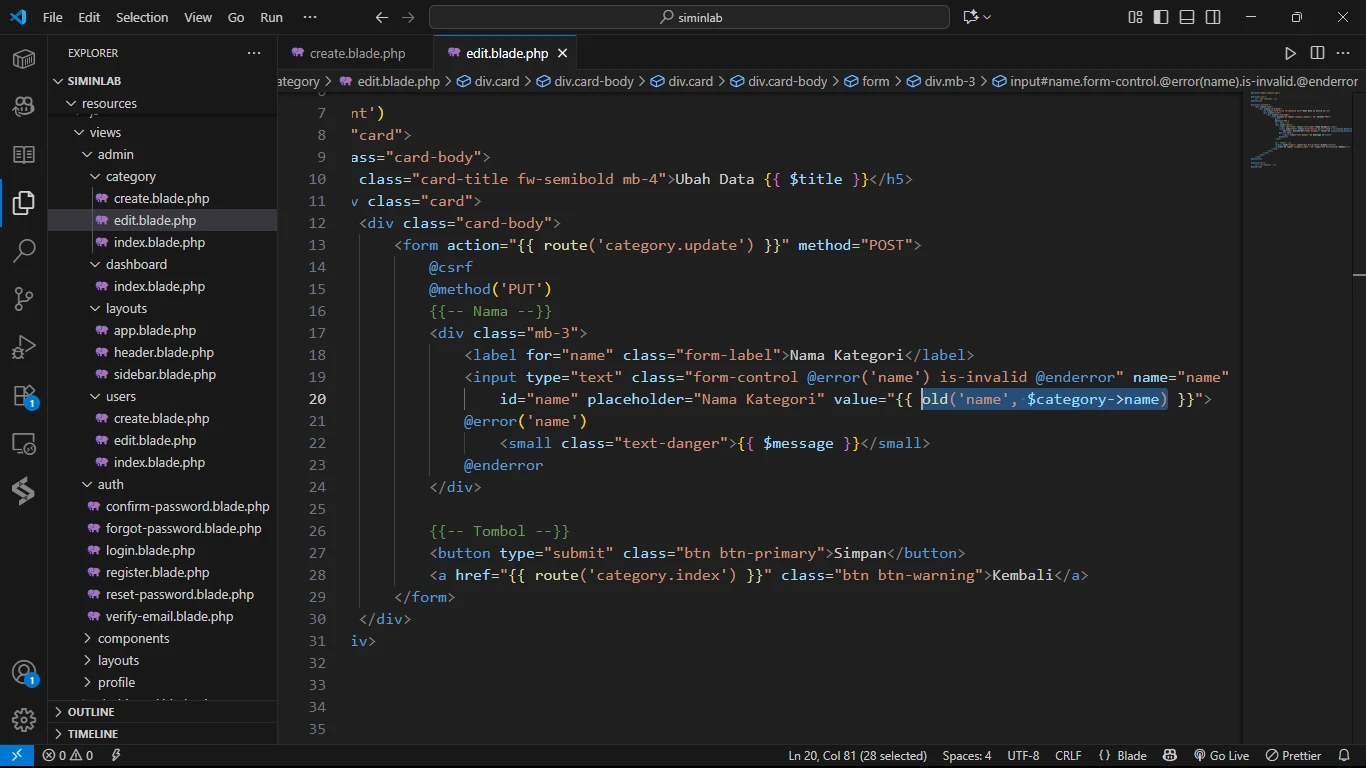The width and height of the screenshot is (1366, 768).
Task: Open the Run and Debug view
Action: 24,347
